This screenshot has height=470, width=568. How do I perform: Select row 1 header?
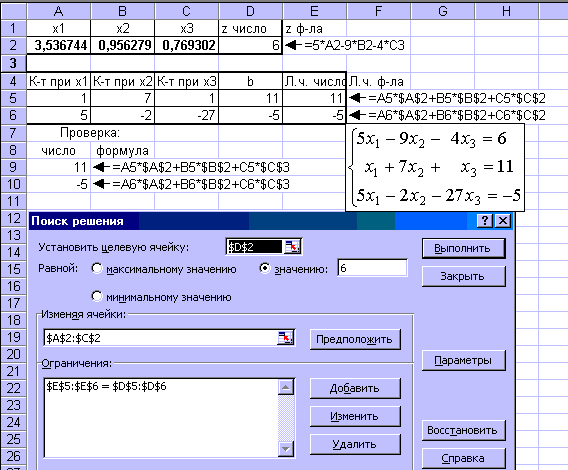tap(13, 28)
